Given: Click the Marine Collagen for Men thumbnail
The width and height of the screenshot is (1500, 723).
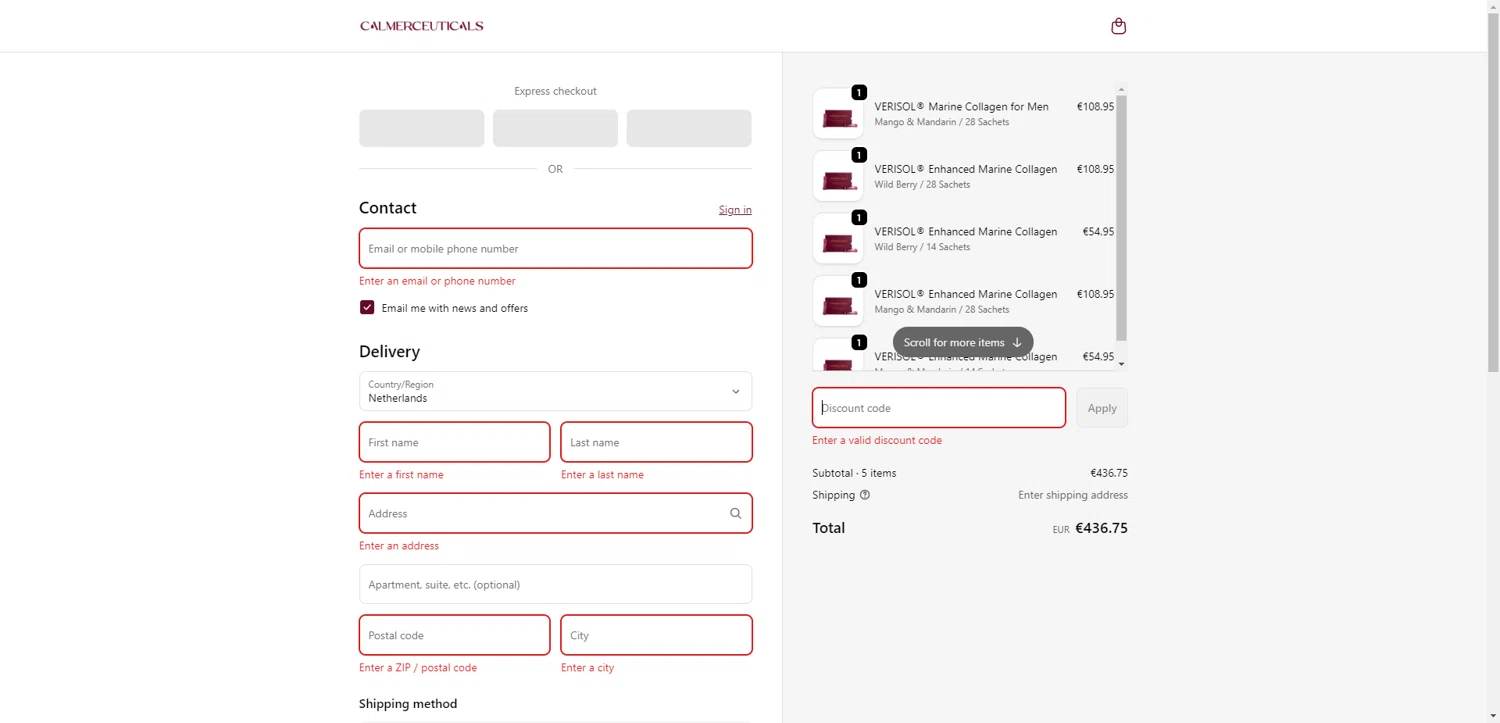Looking at the screenshot, I should (x=838, y=114).
